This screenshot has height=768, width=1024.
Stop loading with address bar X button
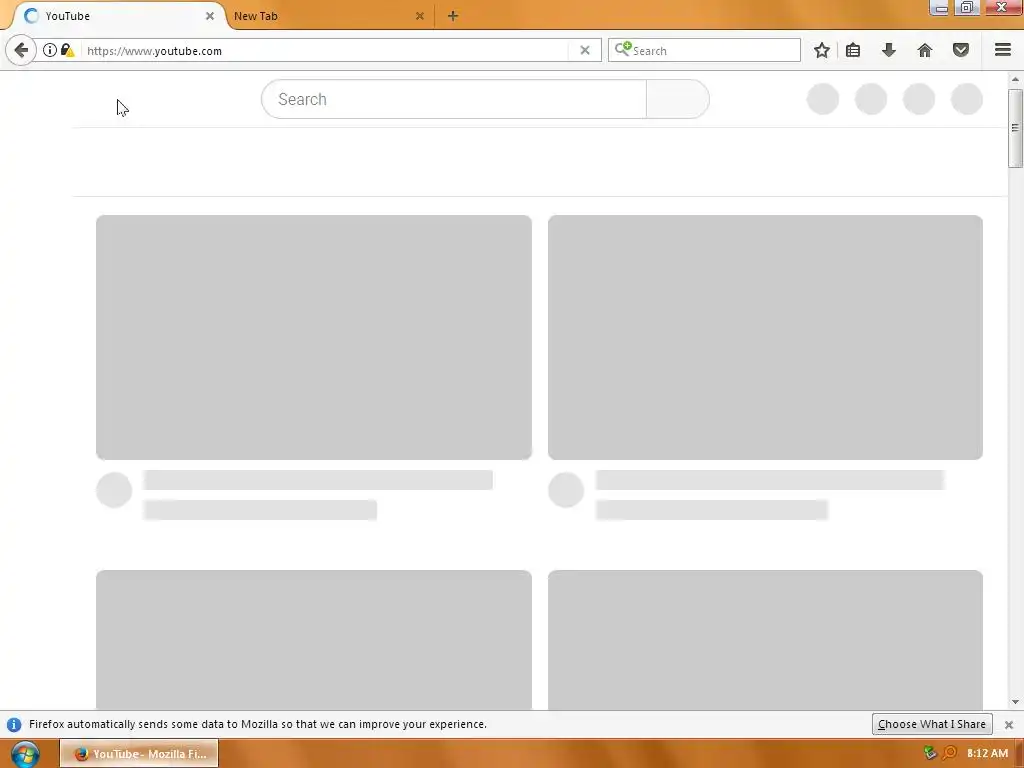pos(585,50)
